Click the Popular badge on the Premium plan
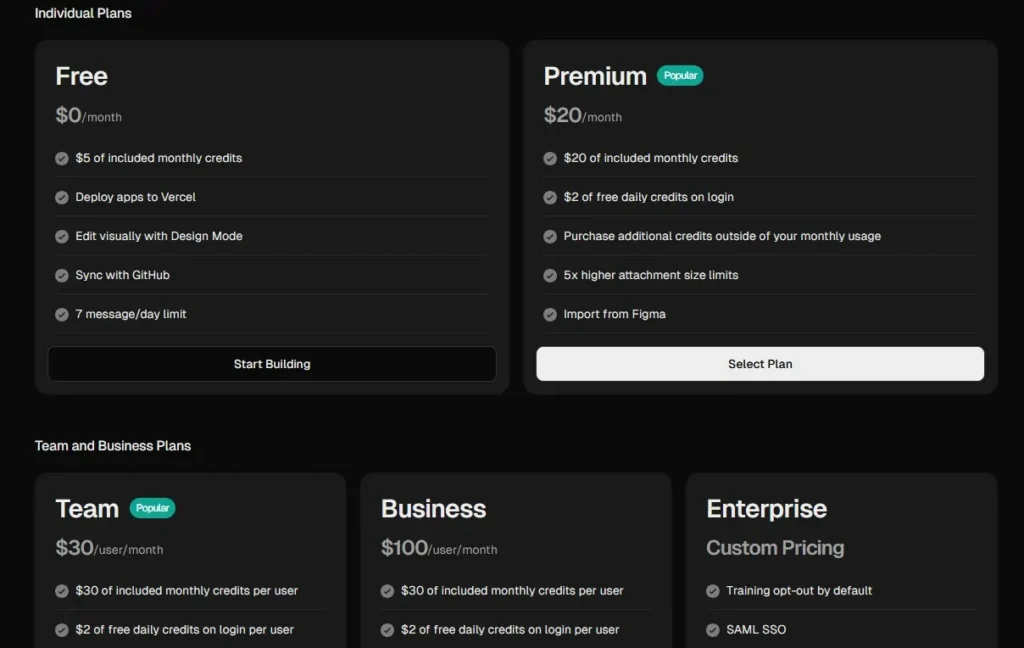The image size is (1024, 648). [680, 75]
